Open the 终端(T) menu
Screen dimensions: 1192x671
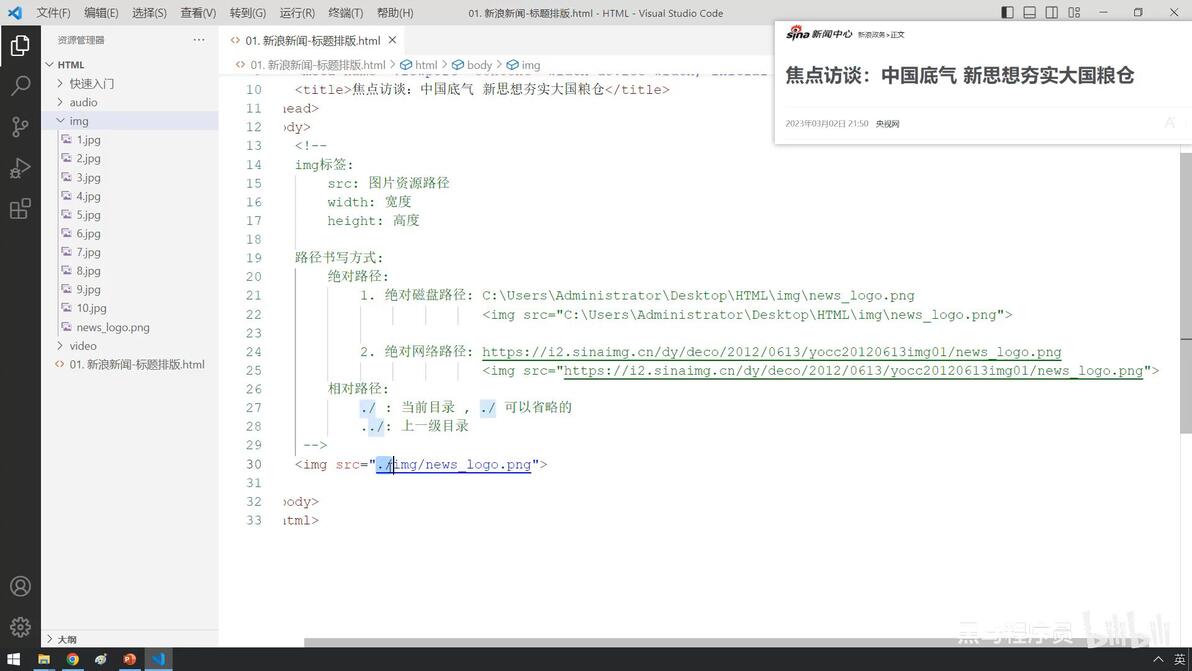pos(346,13)
